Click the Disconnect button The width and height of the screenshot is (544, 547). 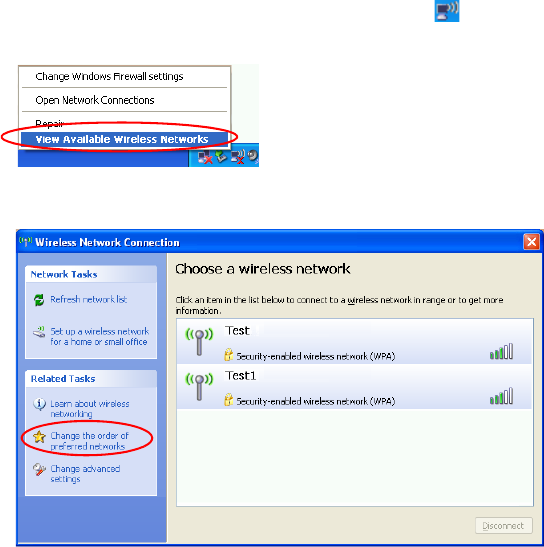(504, 525)
